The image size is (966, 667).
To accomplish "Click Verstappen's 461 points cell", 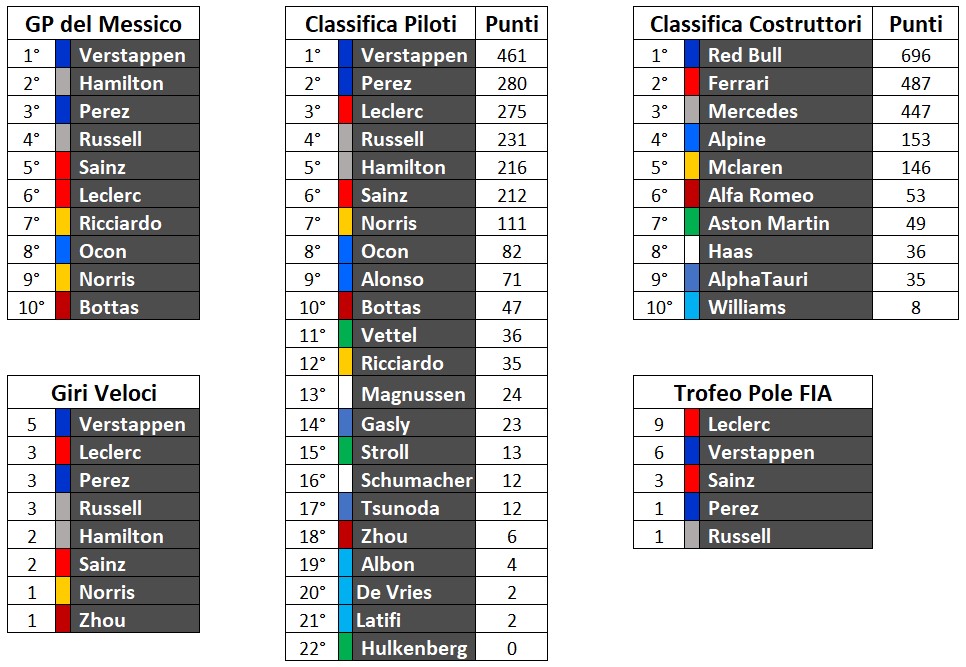I will coord(511,55).
